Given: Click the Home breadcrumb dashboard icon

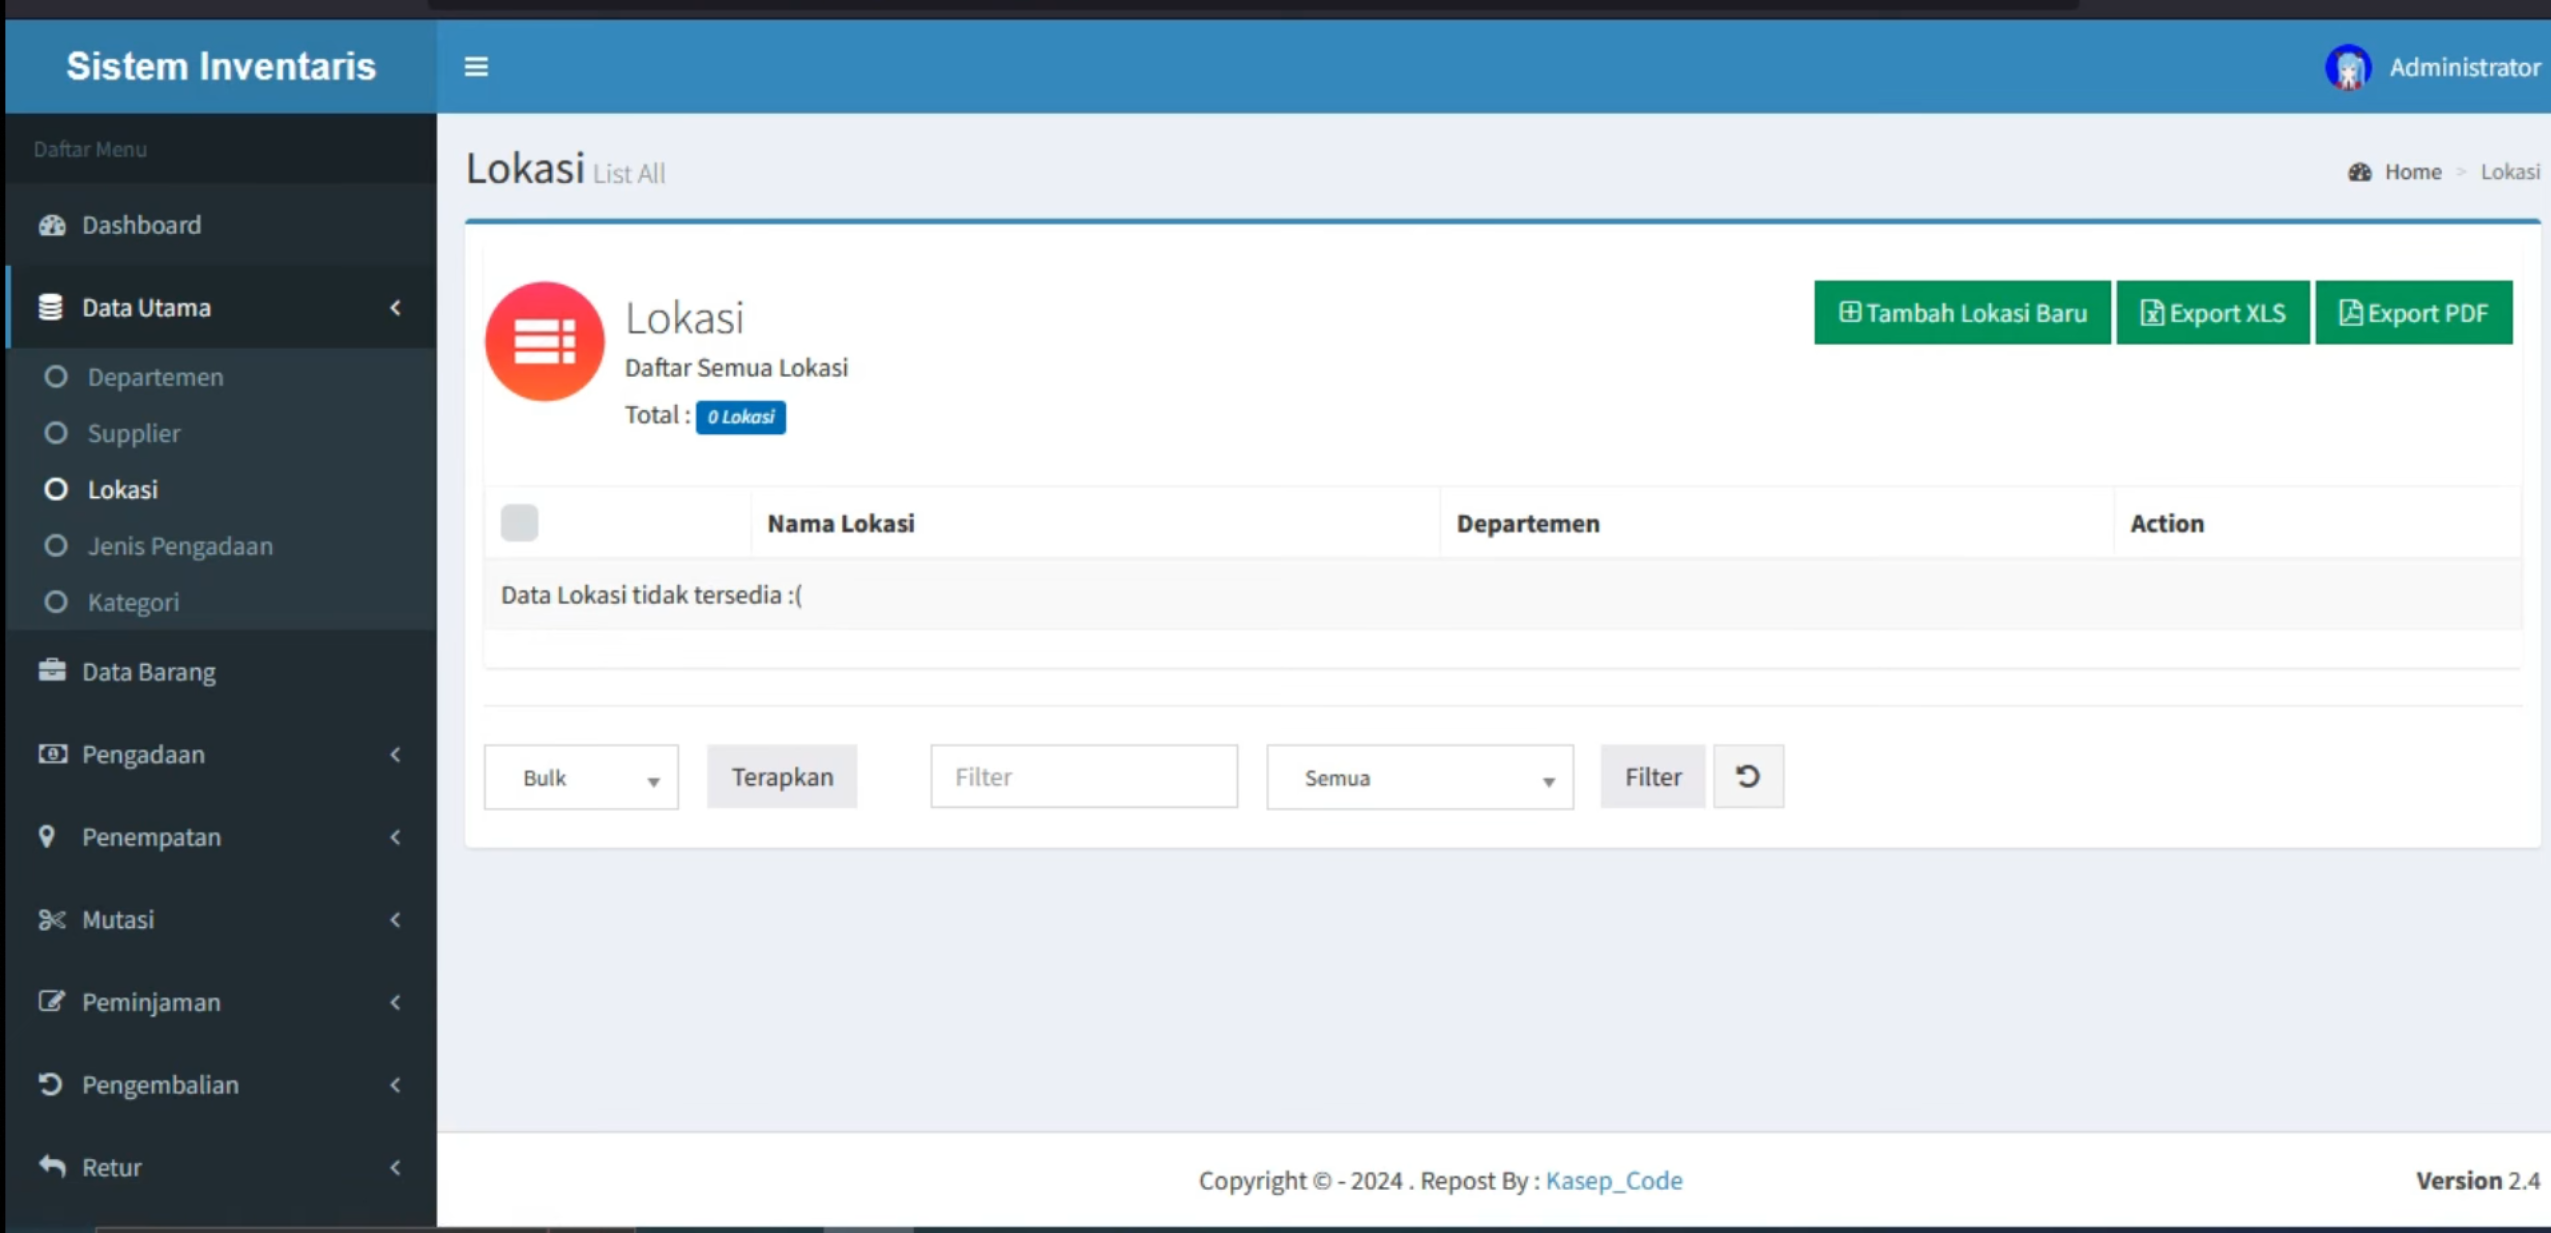Looking at the screenshot, I should coord(2360,172).
